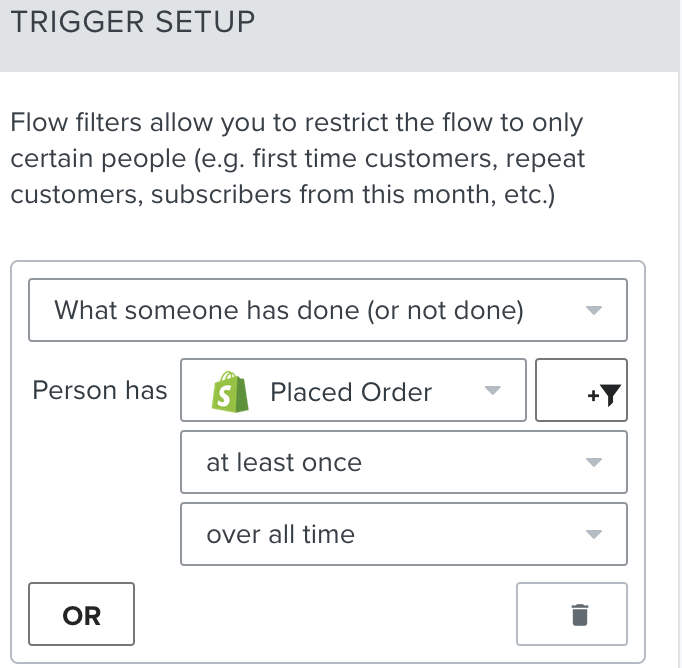682x668 pixels.
Task: Click the add filter funnel icon
Action: (x=610, y=395)
